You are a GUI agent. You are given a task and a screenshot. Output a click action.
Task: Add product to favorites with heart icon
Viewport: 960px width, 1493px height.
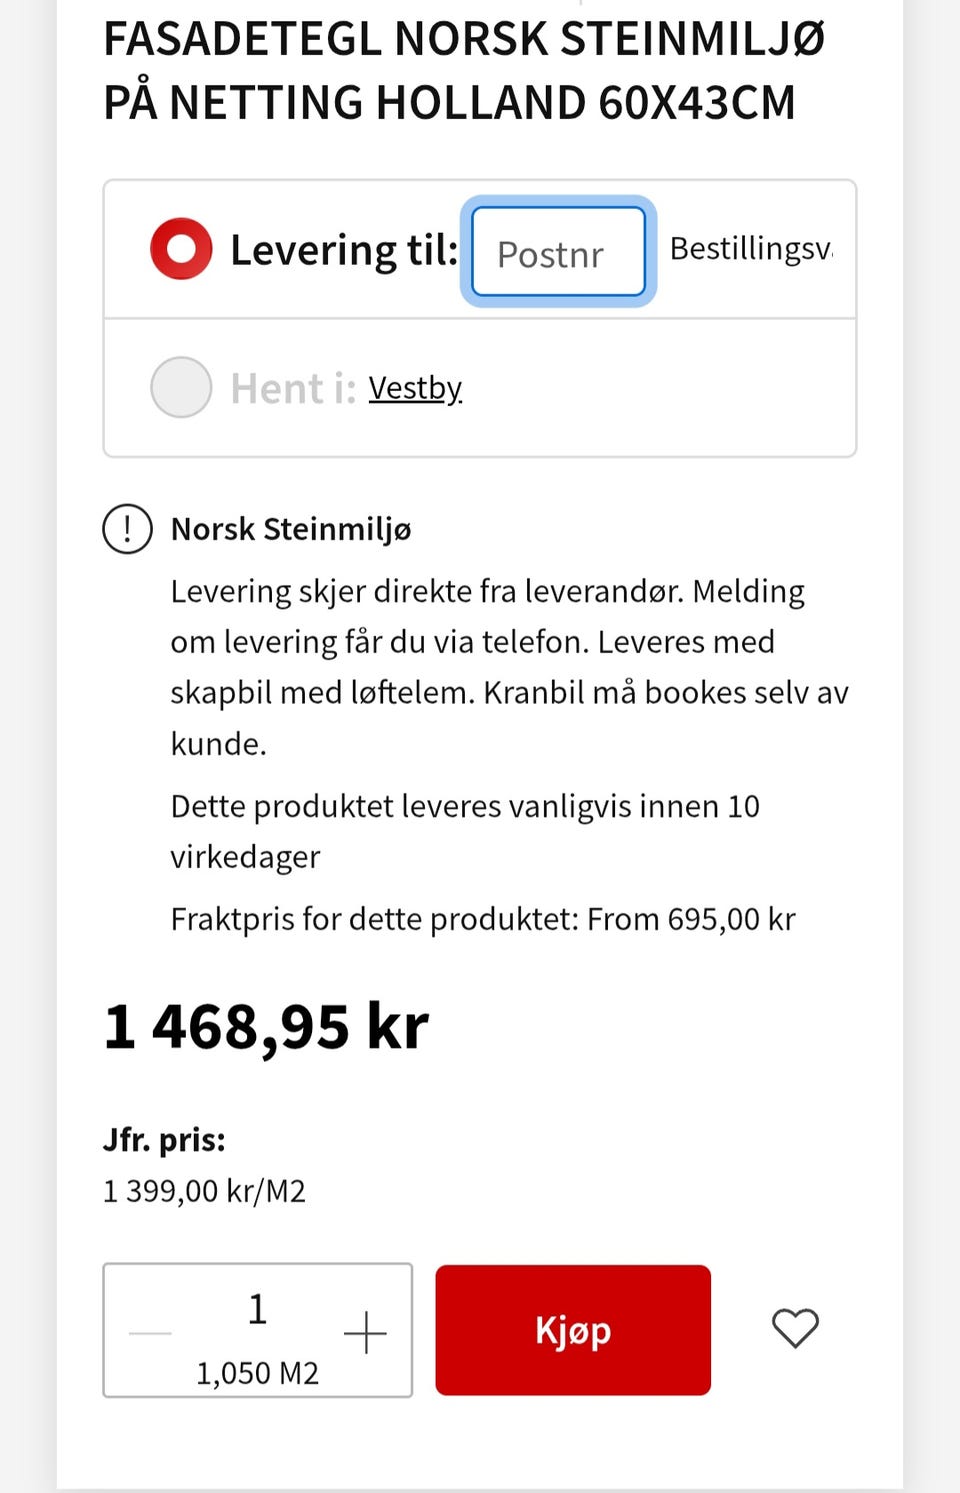coord(795,1329)
